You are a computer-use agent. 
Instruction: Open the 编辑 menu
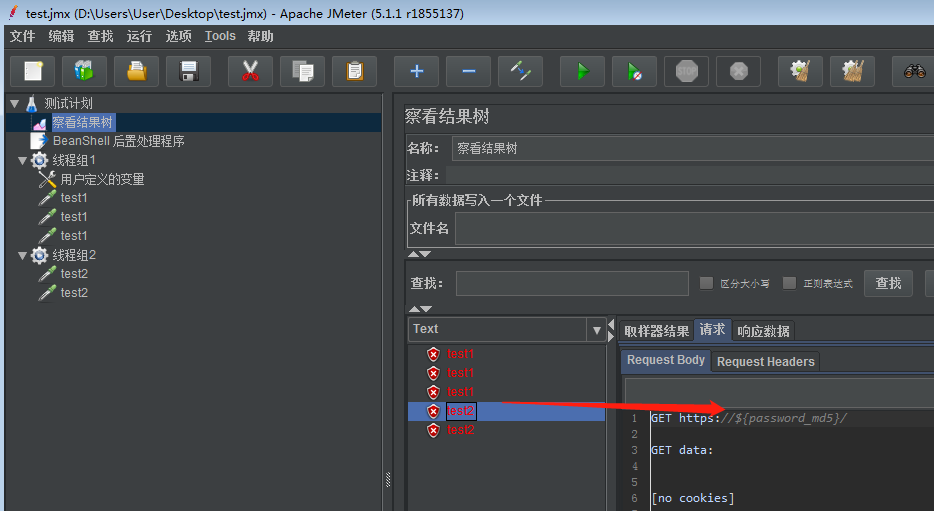point(61,36)
